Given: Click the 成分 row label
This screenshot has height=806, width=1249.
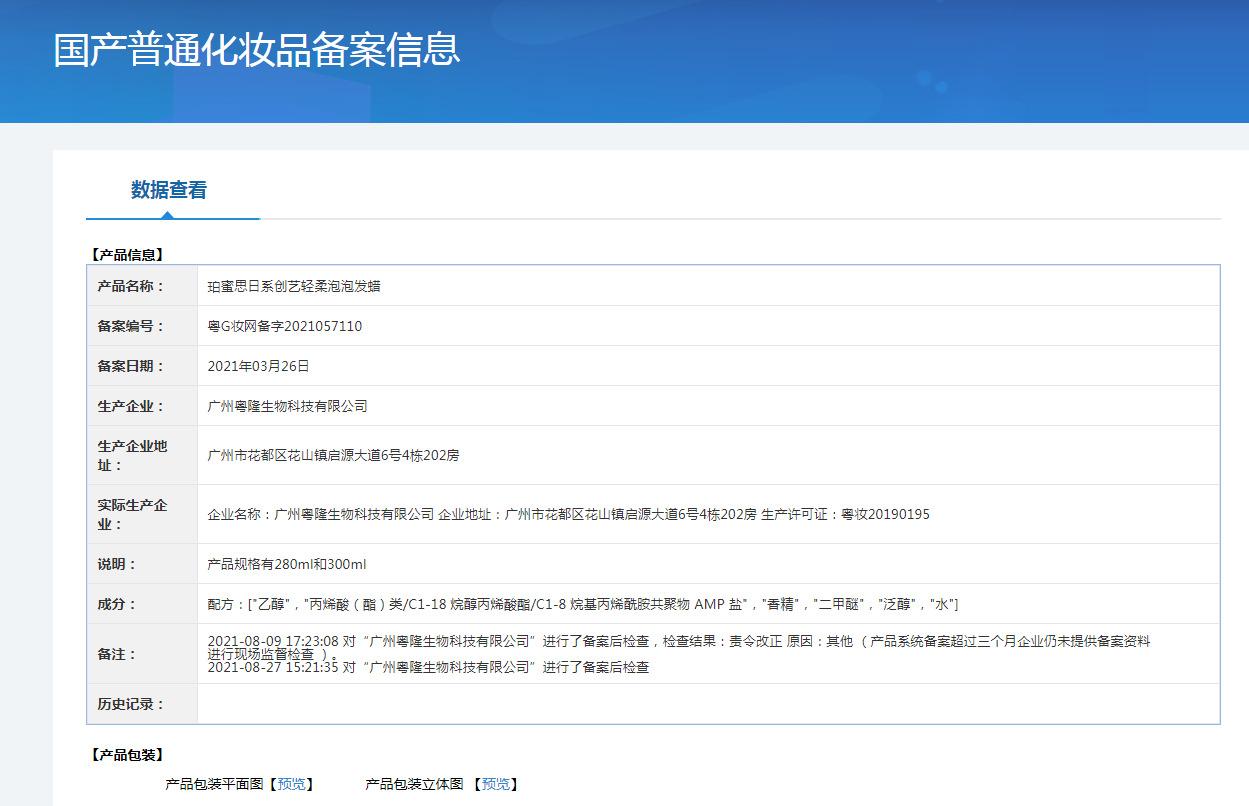Looking at the screenshot, I should click(x=116, y=604).
